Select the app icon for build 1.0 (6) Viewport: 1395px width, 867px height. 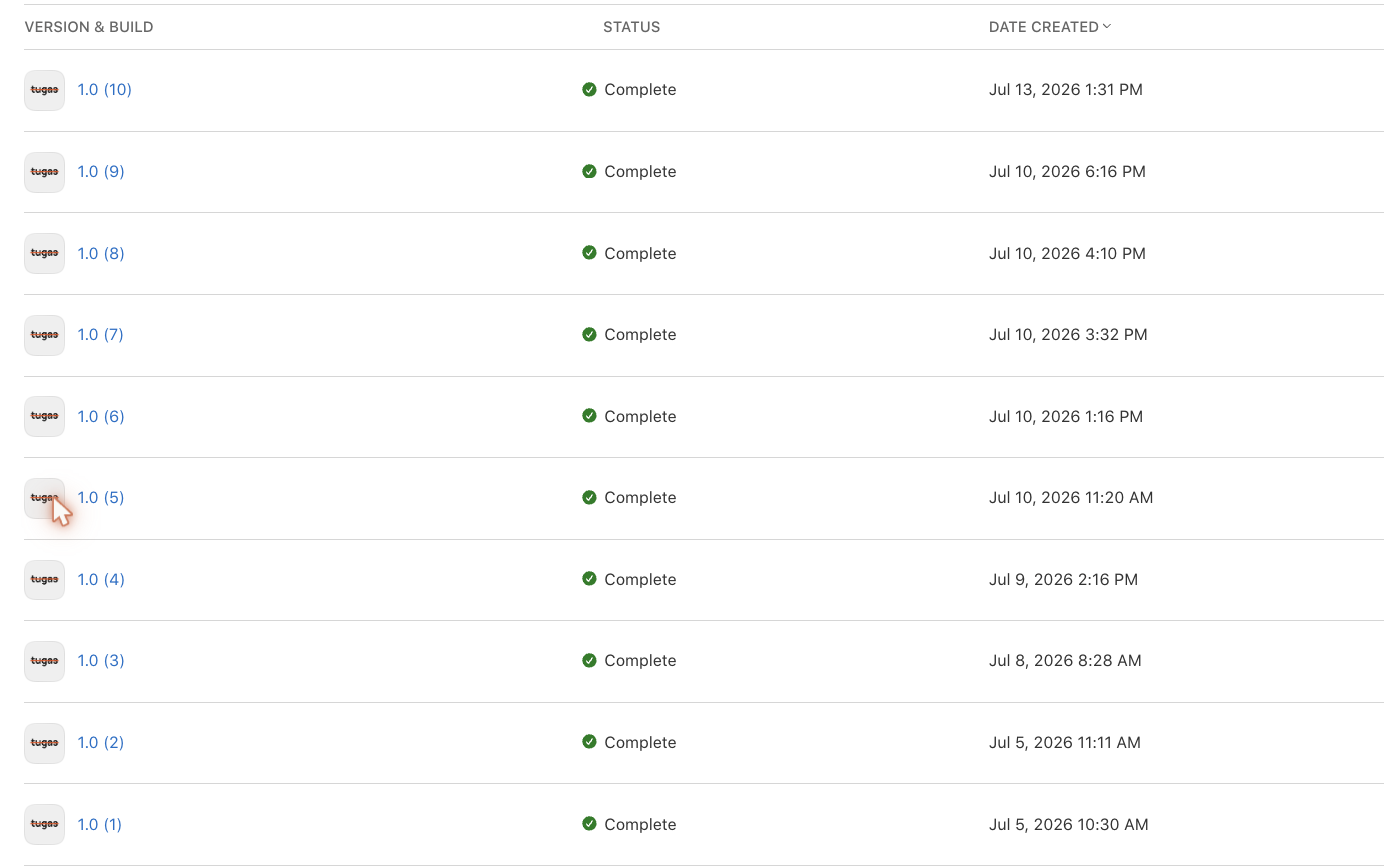44,417
